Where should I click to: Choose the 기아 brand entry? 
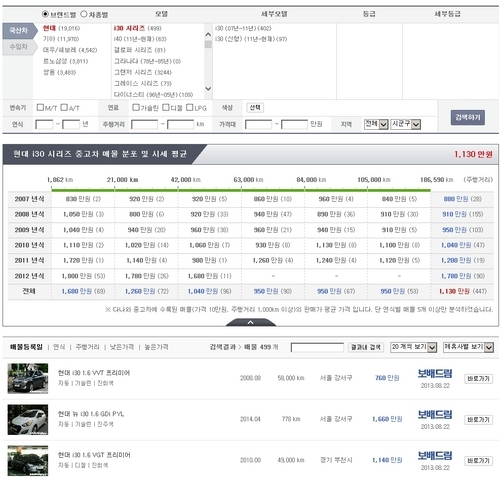tap(61, 39)
